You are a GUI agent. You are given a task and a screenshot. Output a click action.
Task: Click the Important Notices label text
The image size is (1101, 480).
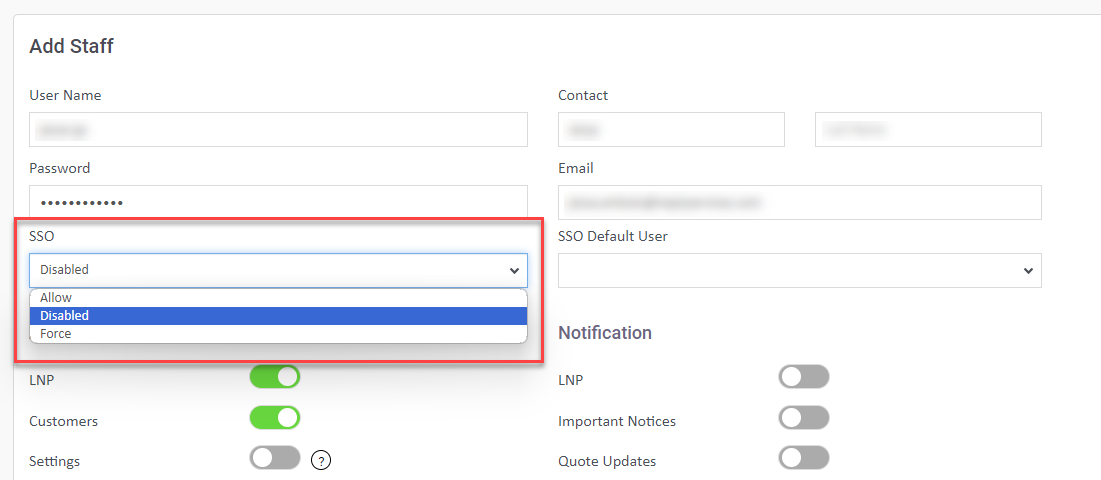click(x=616, y=421)
